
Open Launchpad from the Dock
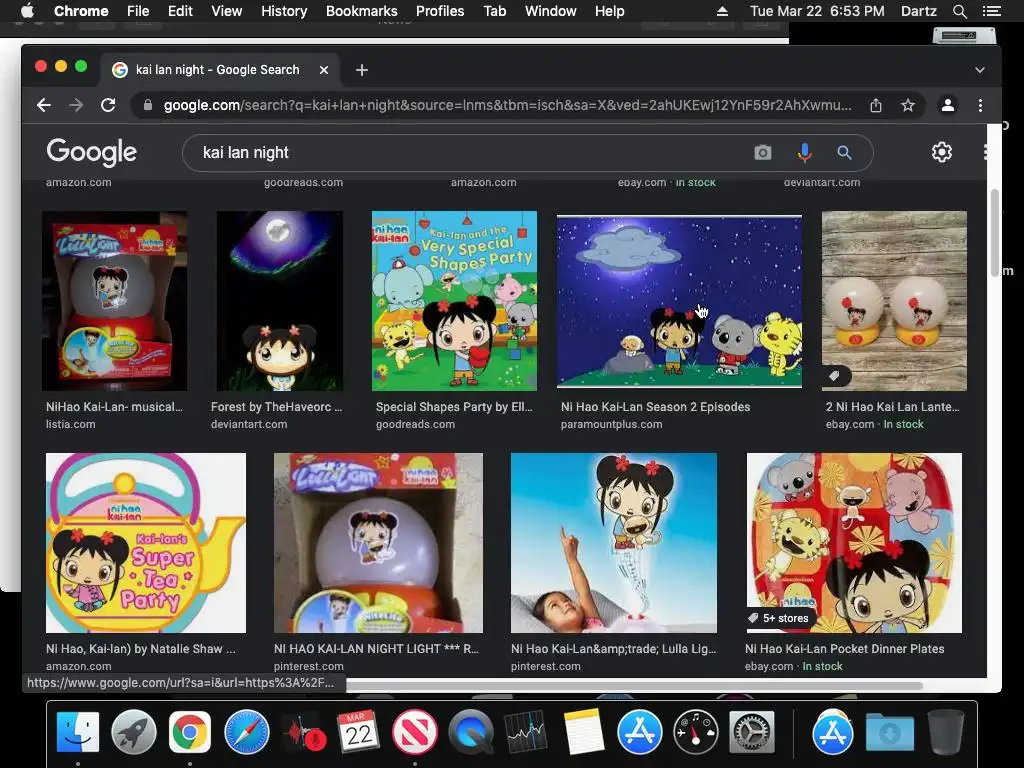pos(134,732)
